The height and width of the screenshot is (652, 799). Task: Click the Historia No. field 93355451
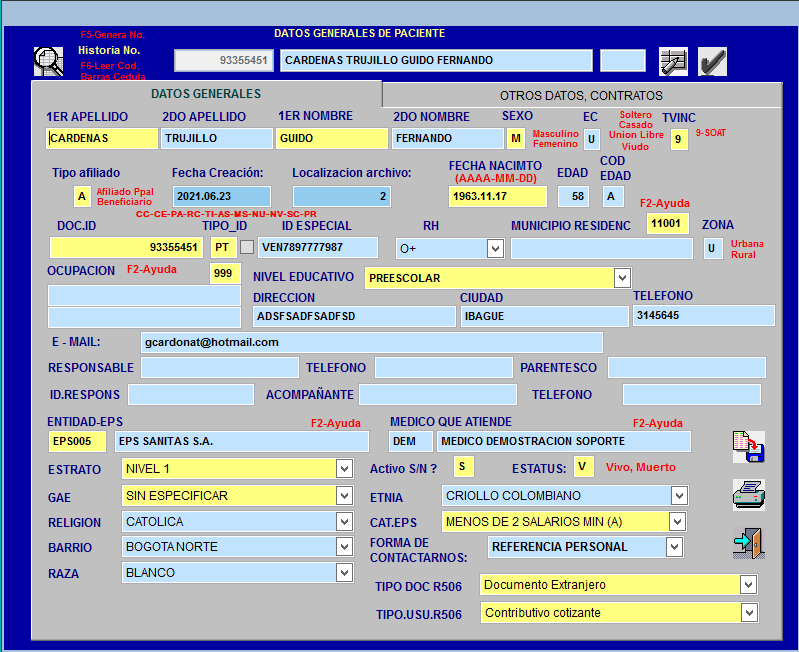click(x=224, y=60)
